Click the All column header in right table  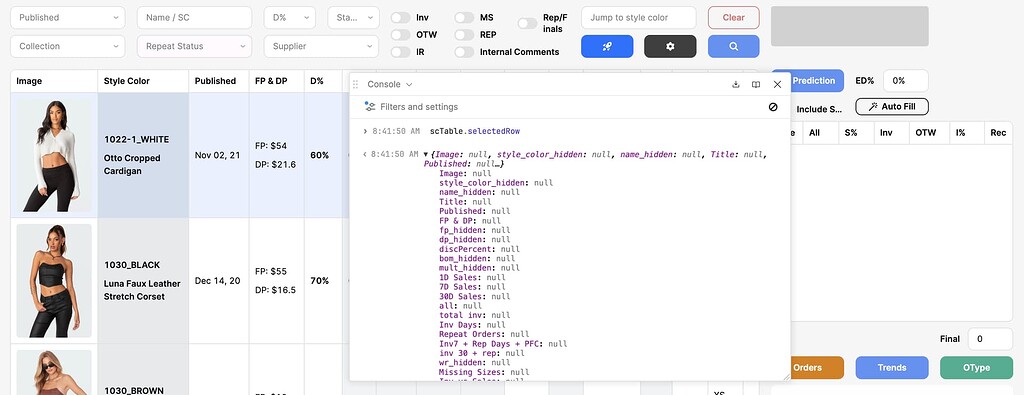(x=820, y=133)
